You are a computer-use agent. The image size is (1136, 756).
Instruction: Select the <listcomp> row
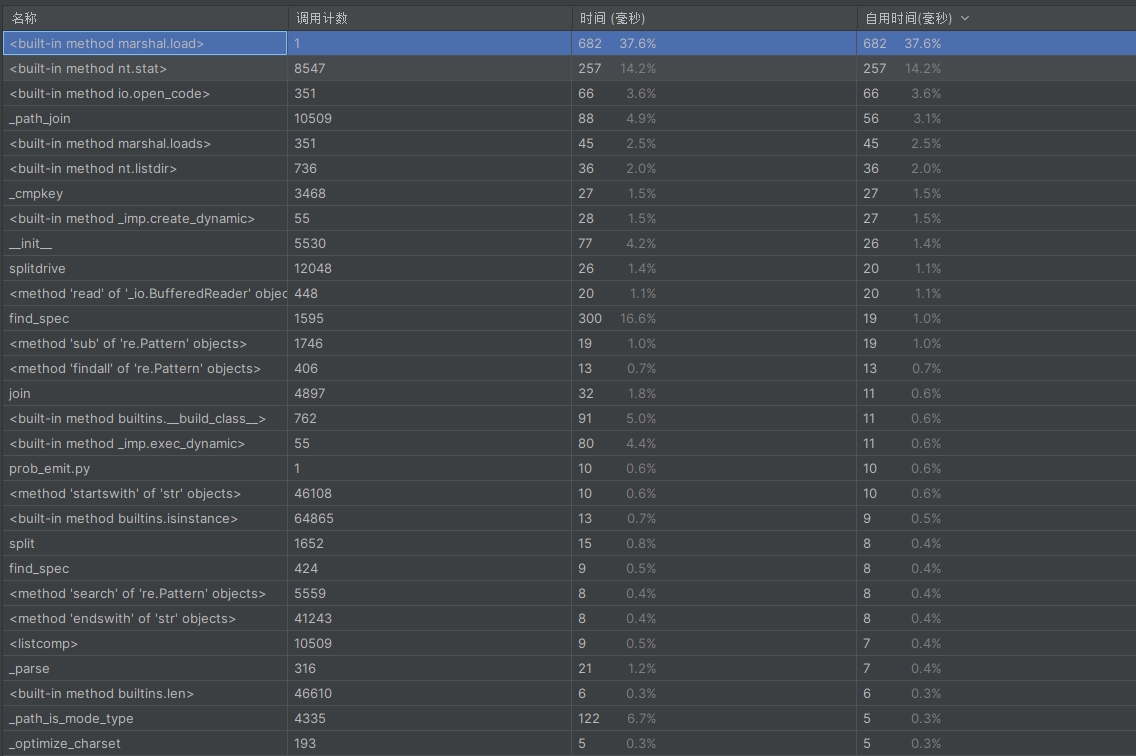click(568, 644)
